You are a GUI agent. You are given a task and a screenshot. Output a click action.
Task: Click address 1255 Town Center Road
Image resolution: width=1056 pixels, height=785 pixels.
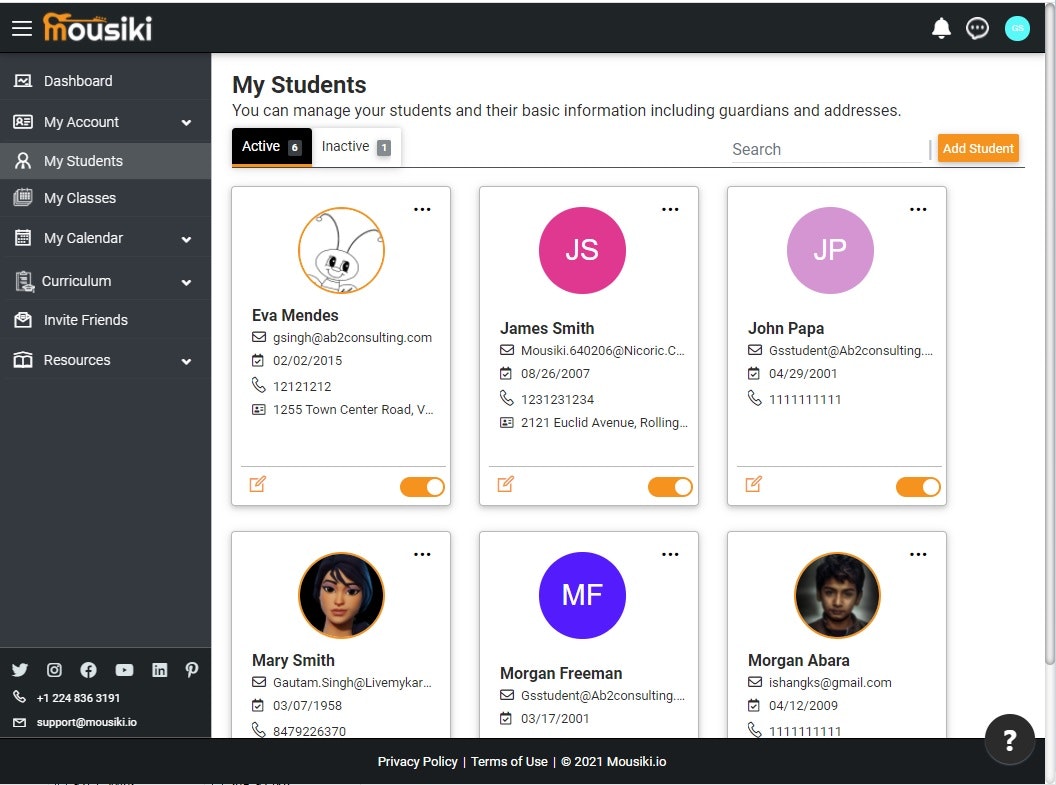(353, 409)
